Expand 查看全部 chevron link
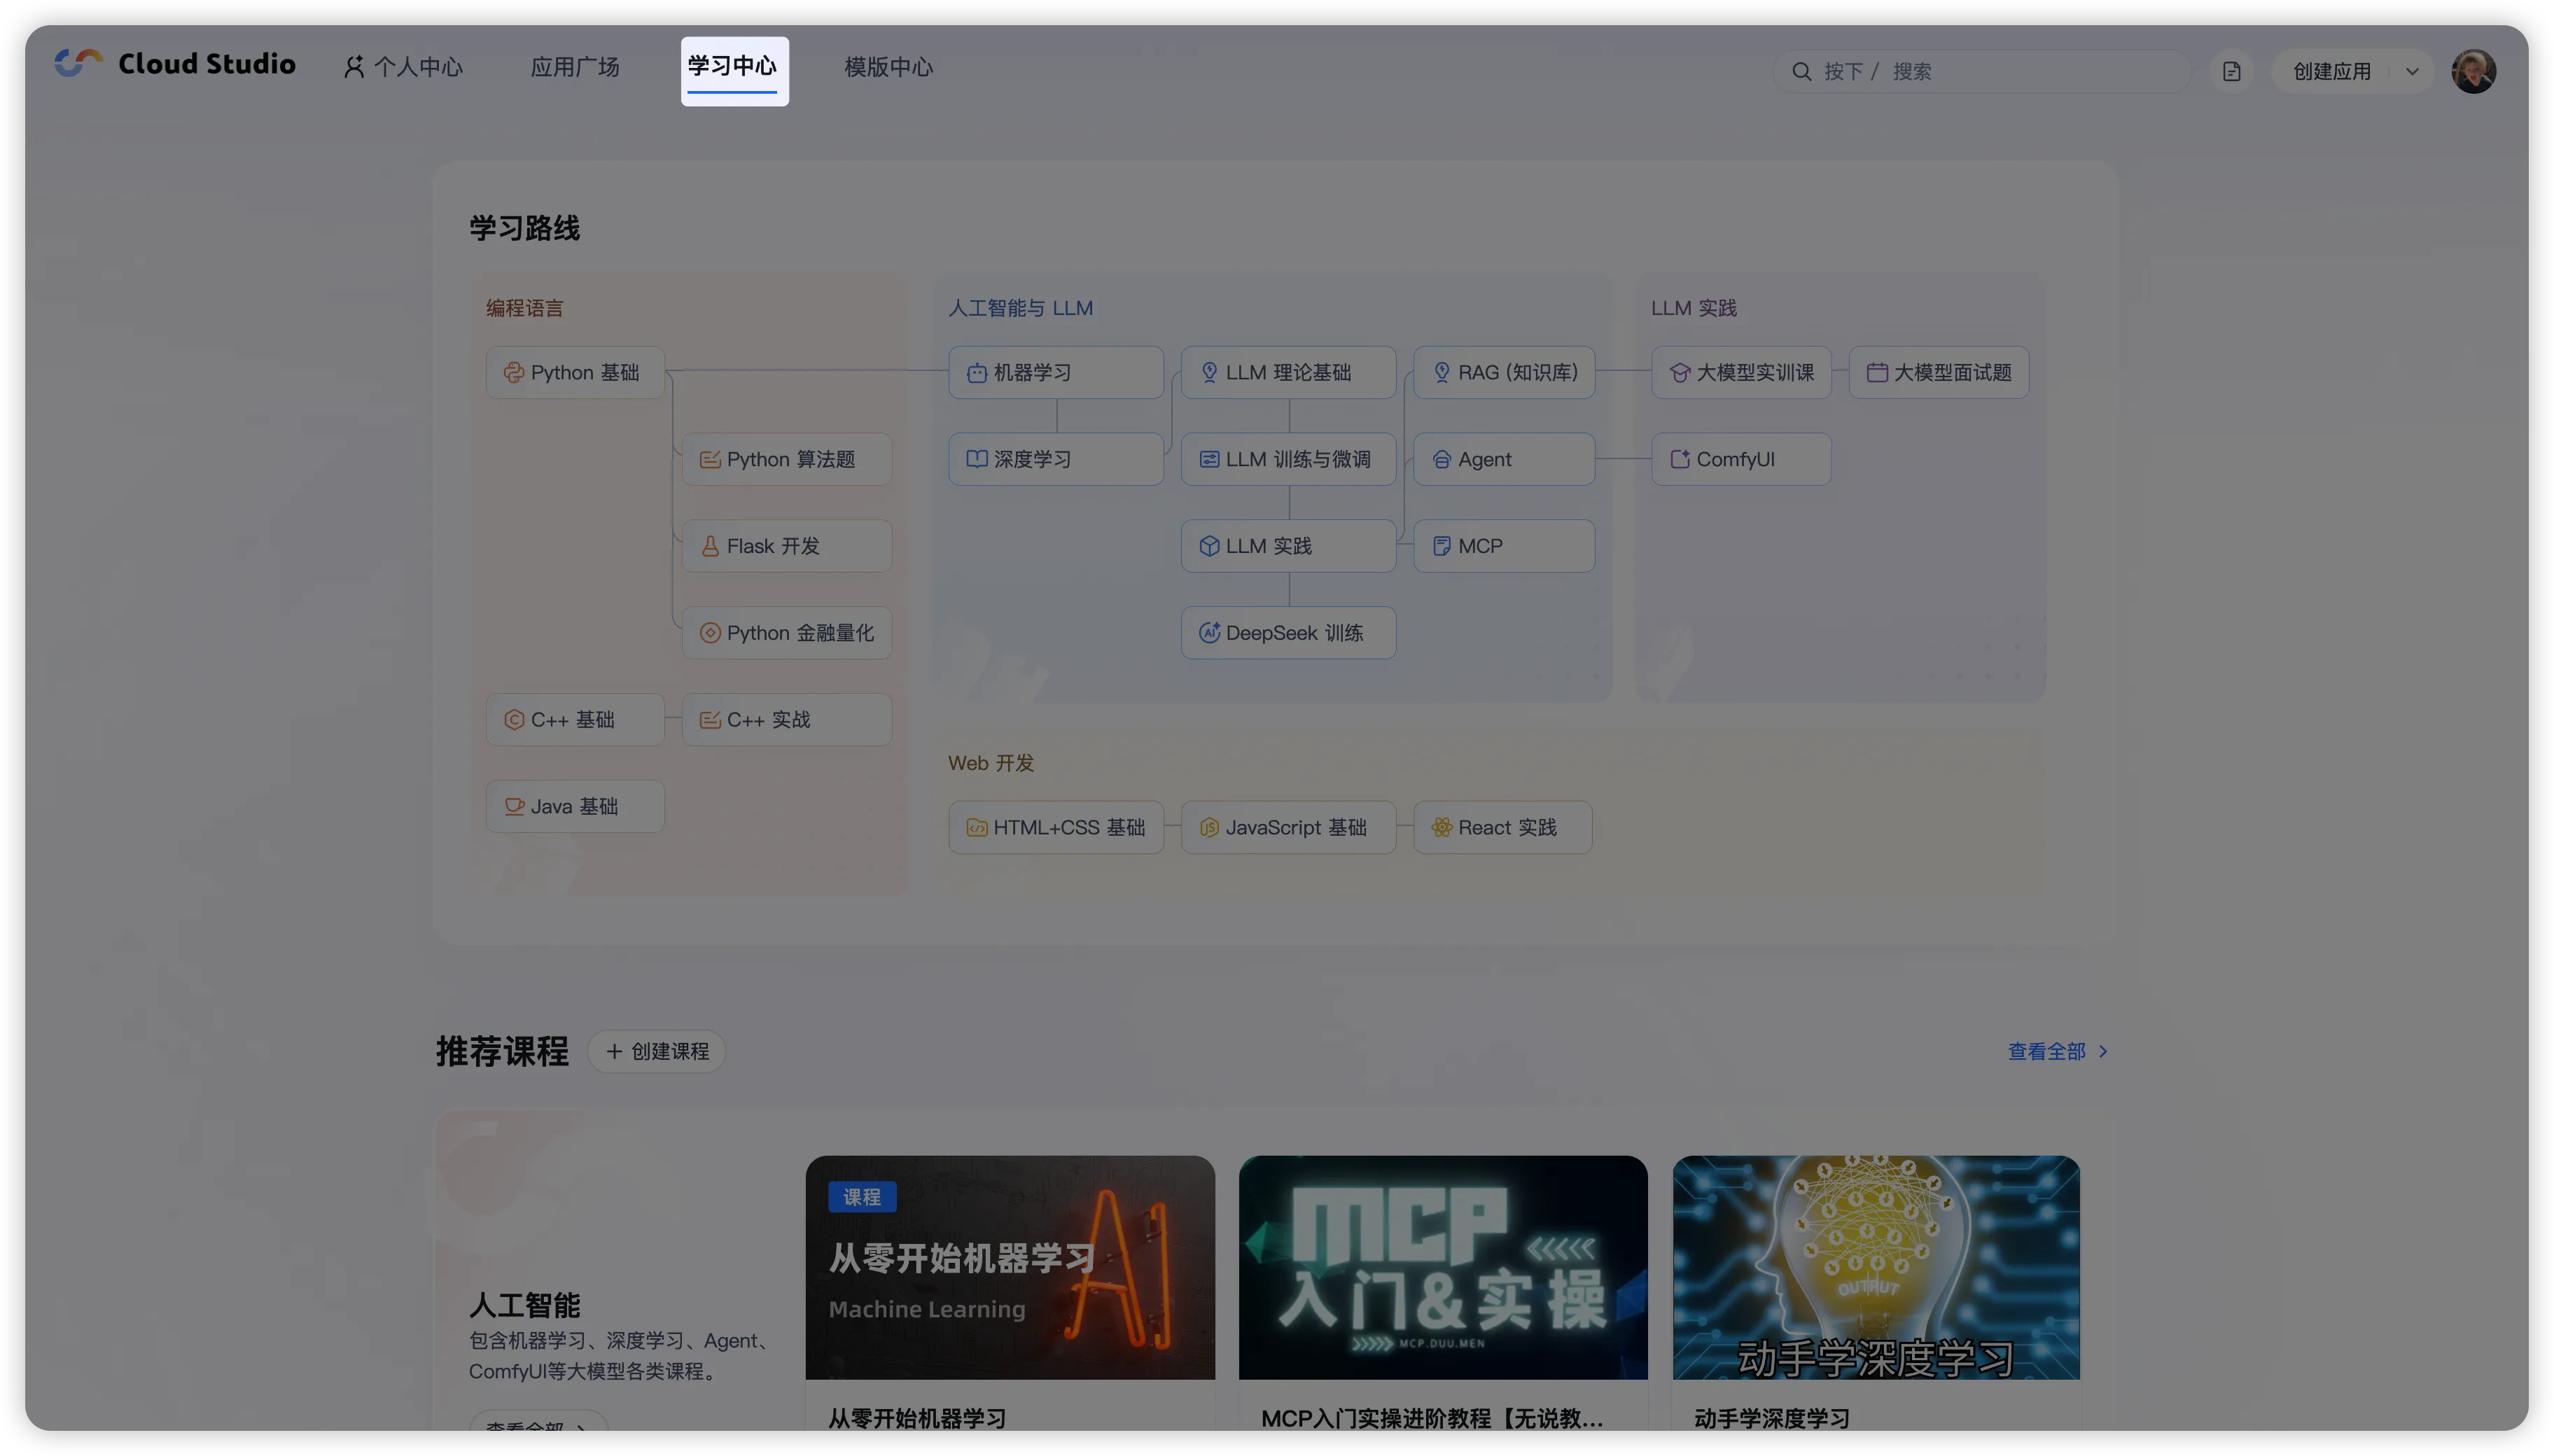The height and width of the screenshot is (1456, 2554). [2103, 1051]
